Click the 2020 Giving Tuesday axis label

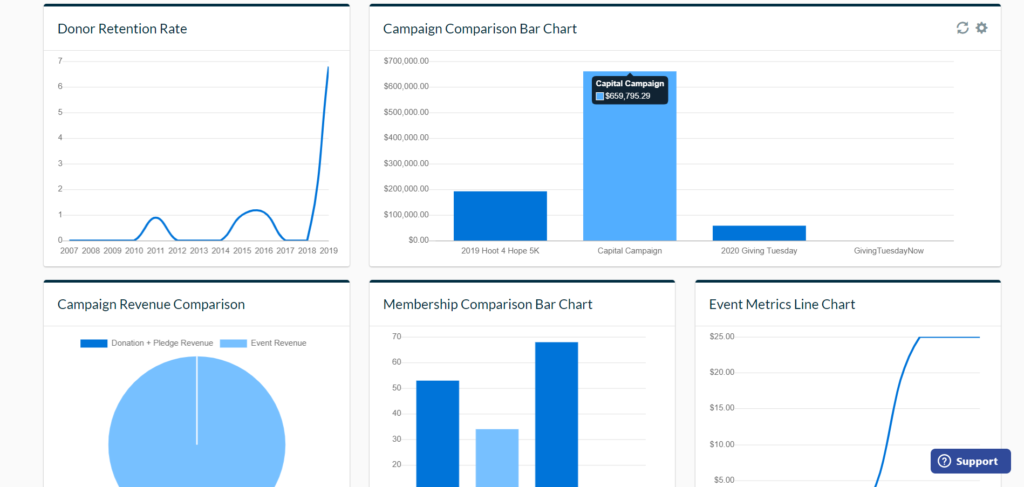point(759,251)
